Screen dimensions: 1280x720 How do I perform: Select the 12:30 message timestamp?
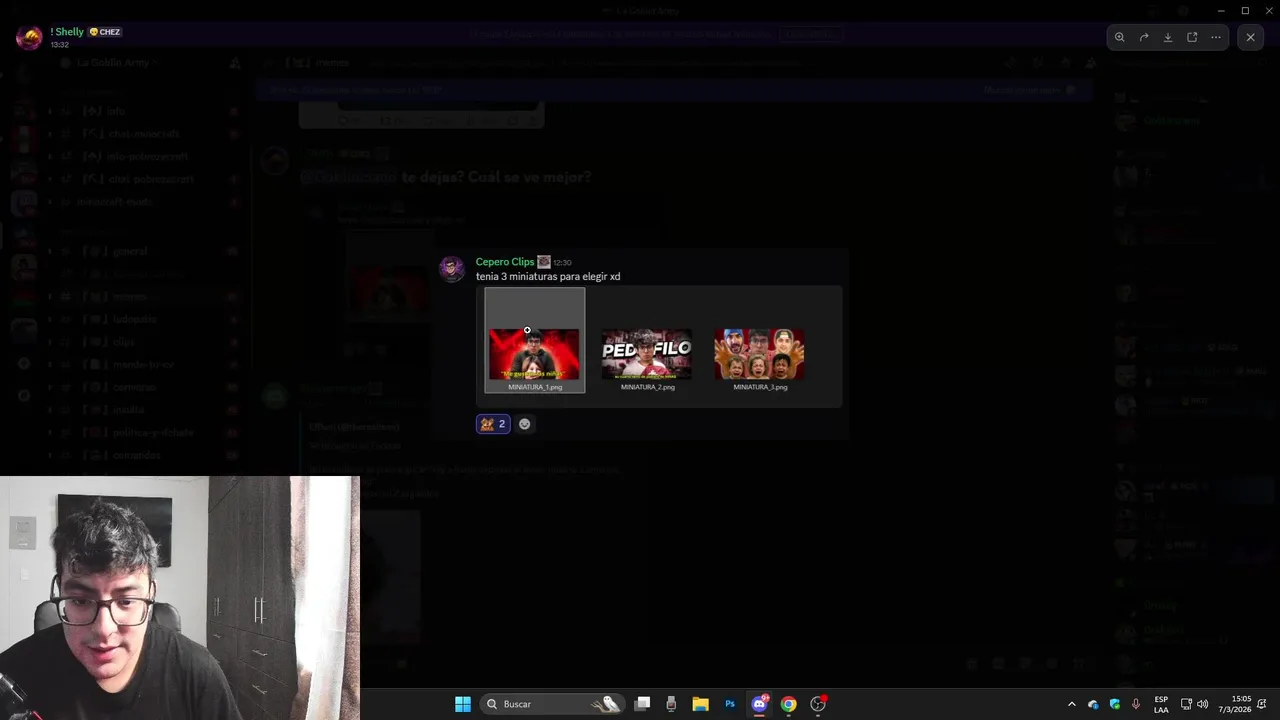click(x=562, y=263)
